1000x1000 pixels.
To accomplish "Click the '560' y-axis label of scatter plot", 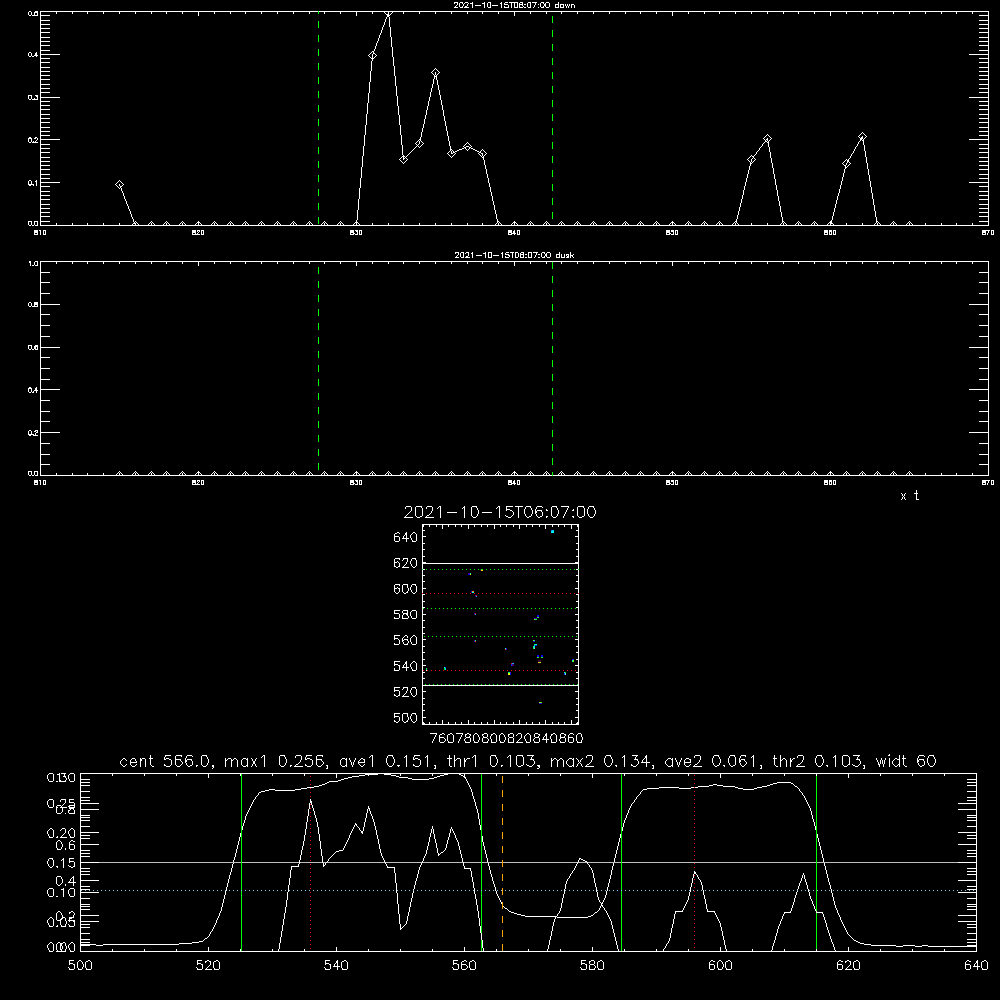I will click(x=406, y=640).
